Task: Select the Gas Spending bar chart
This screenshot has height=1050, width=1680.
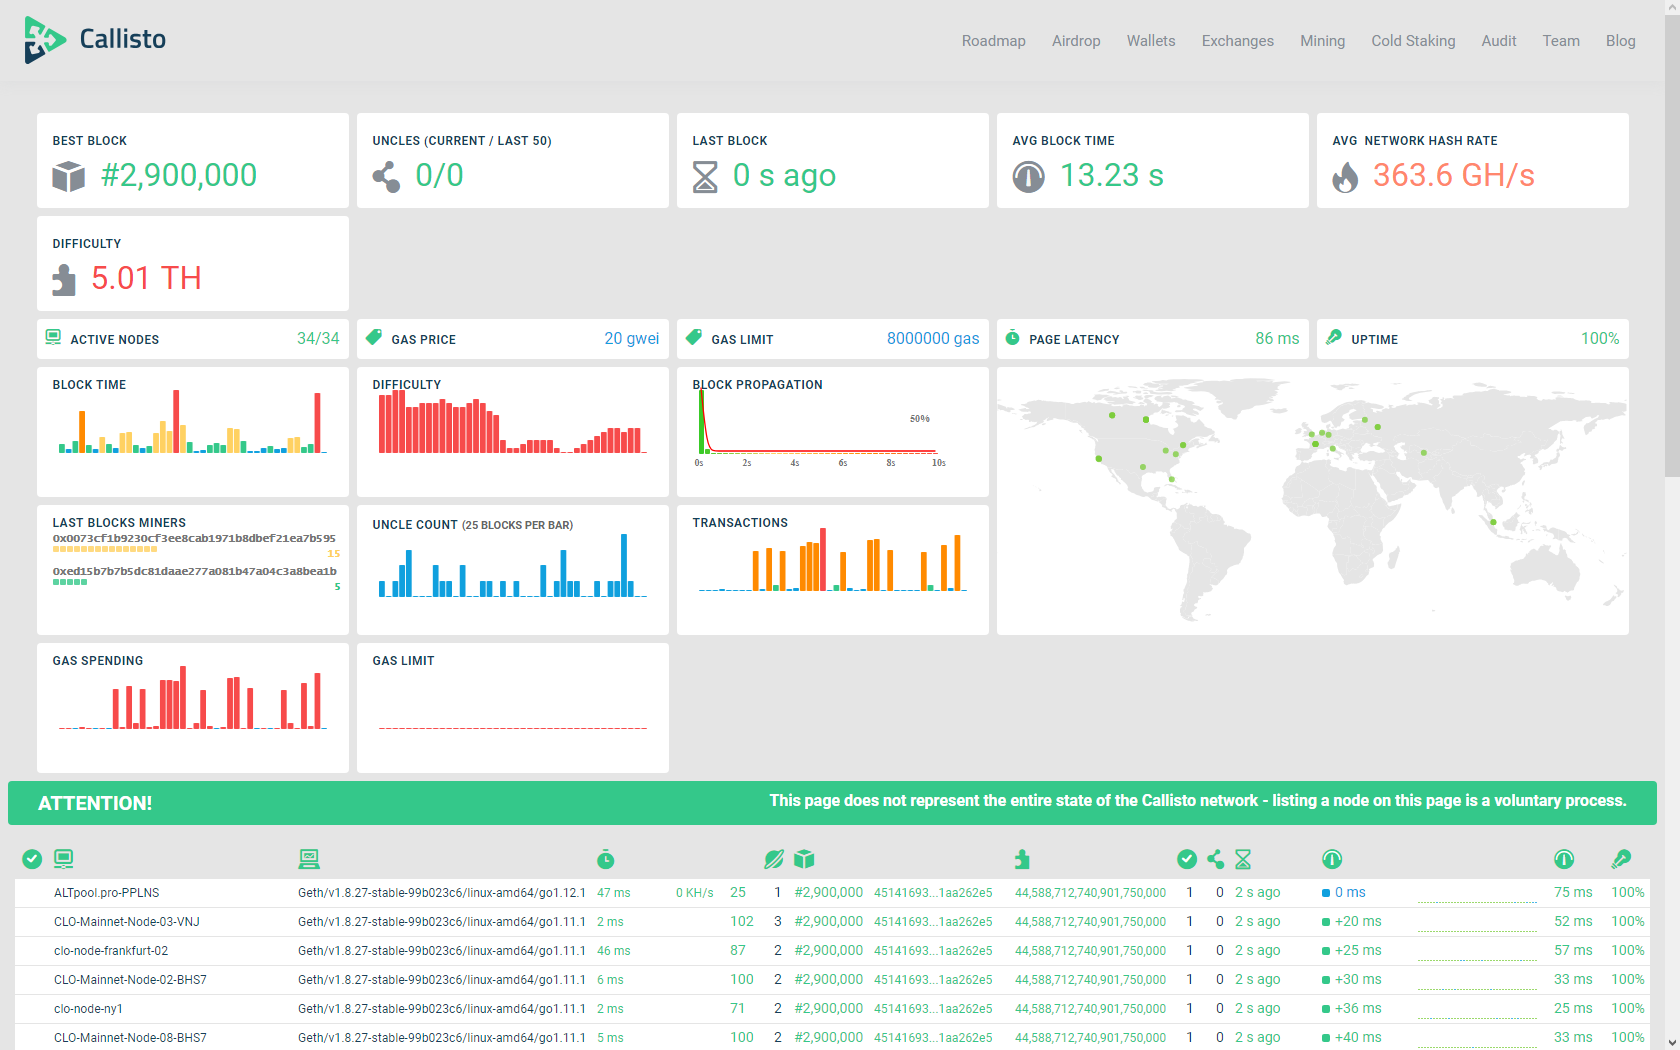Action: click(x=192, y=698)
